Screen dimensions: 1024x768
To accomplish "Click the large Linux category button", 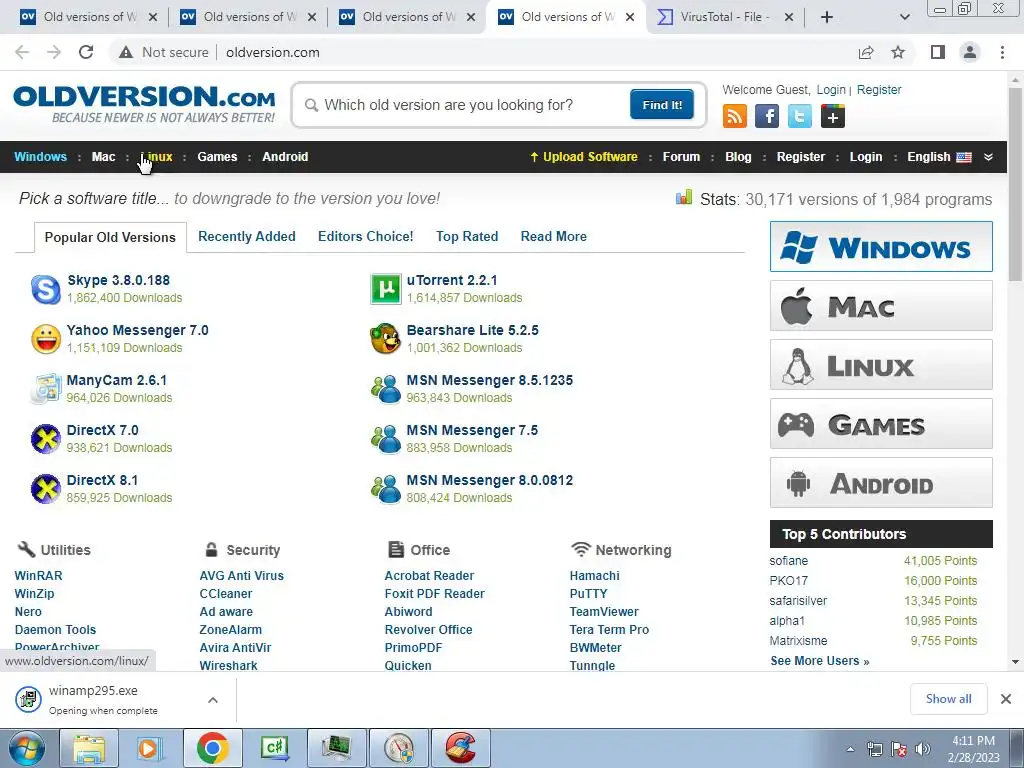I will [881, 364].
